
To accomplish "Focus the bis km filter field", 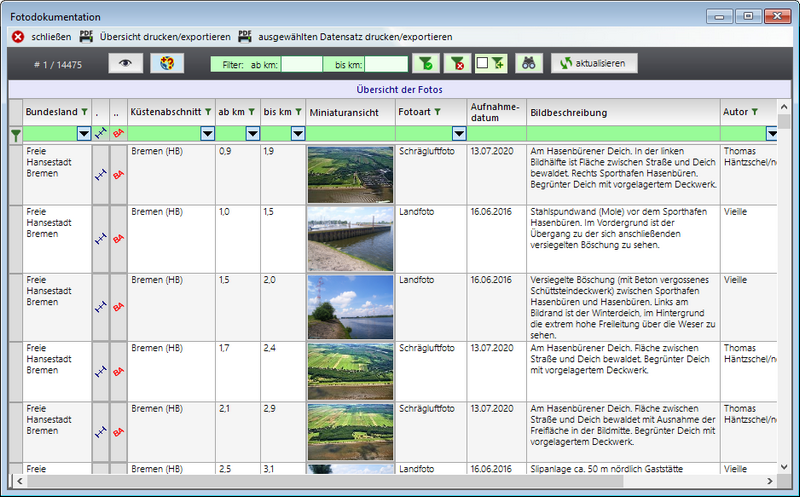I will (x=386, y=64).
